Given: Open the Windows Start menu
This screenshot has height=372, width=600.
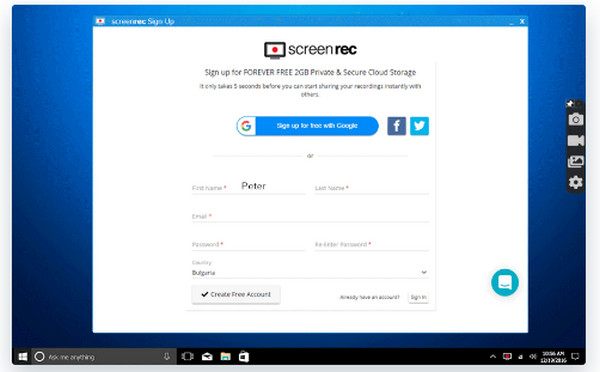Looking at the screenshot, I should point(23,357).
